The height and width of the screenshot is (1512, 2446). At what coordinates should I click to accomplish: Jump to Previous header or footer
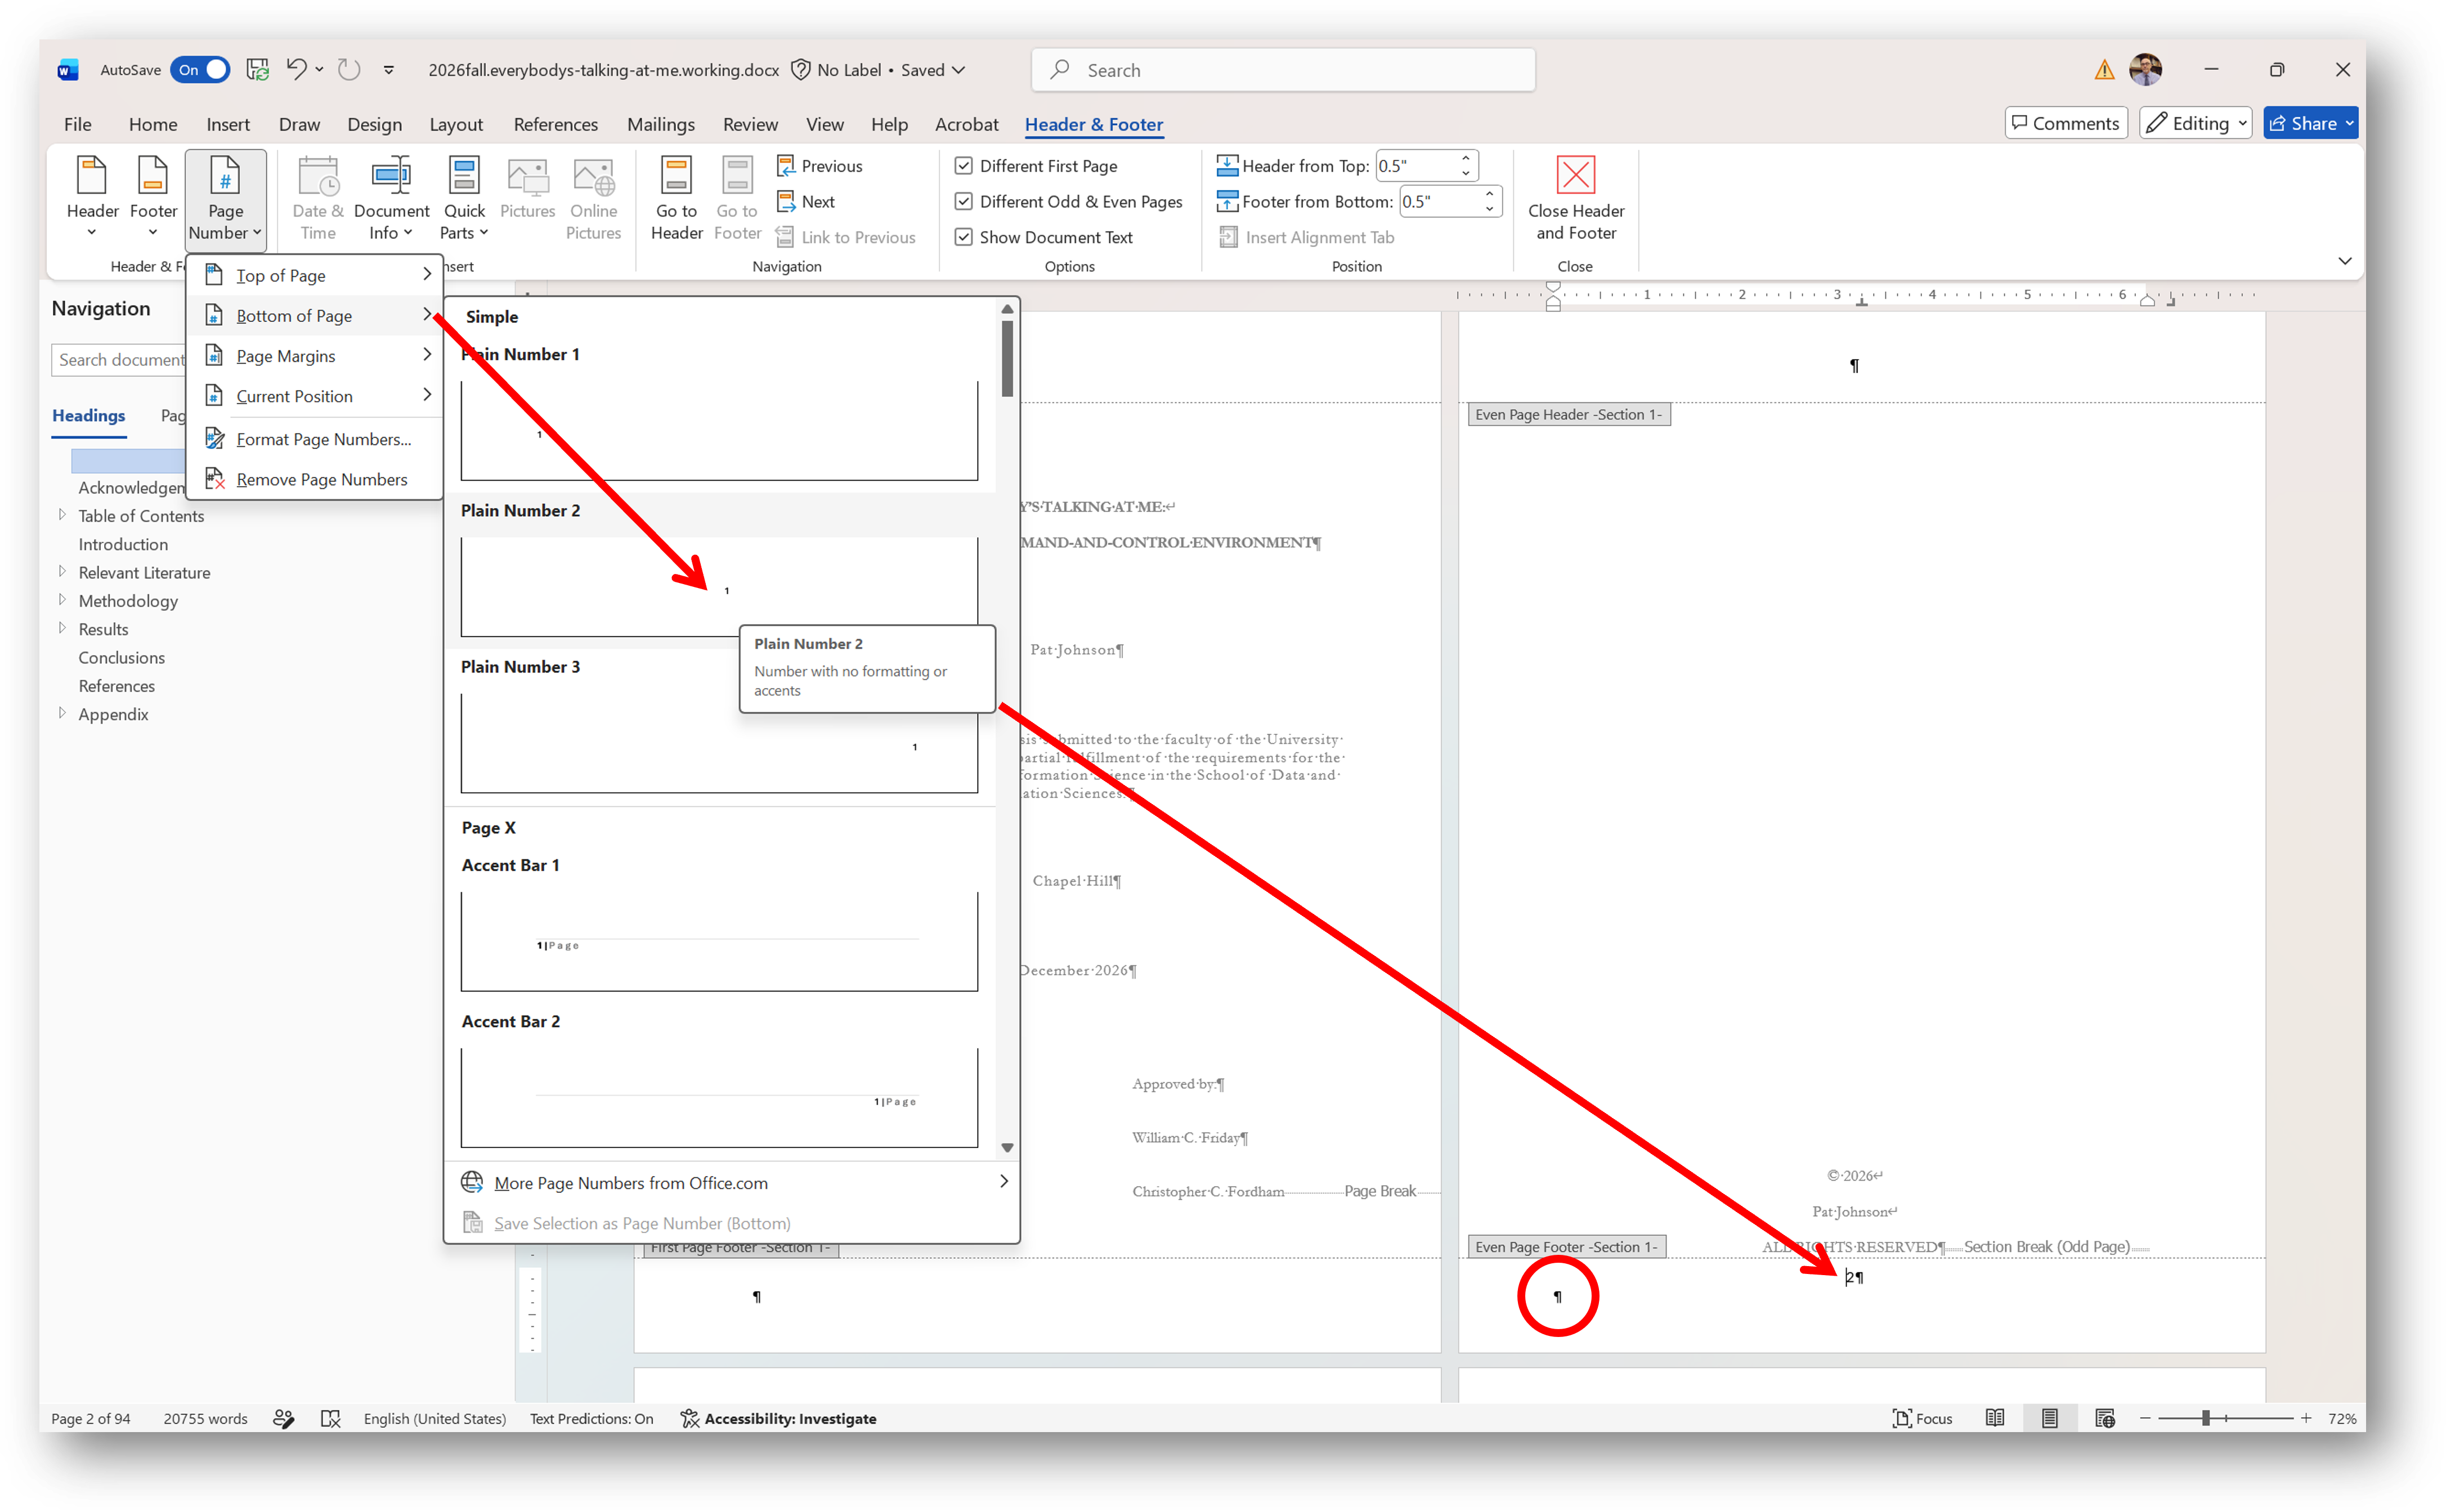tap(819, 166)
